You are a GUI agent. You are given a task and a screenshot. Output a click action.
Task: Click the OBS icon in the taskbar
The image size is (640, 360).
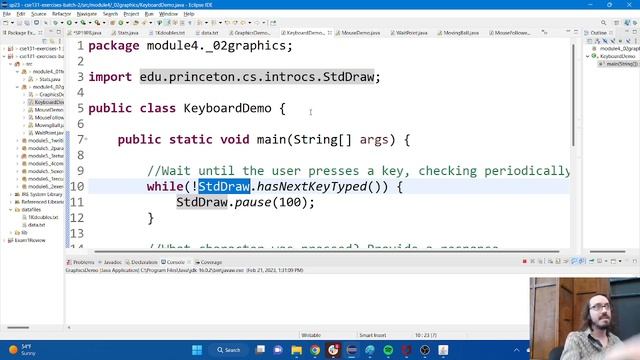pyautogui.click(x=425, y=350)
